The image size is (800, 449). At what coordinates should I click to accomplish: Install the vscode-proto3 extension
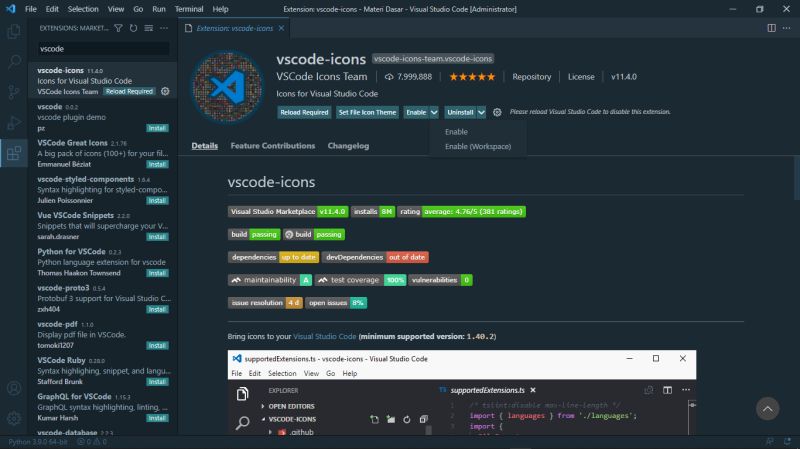coord(157,309)
